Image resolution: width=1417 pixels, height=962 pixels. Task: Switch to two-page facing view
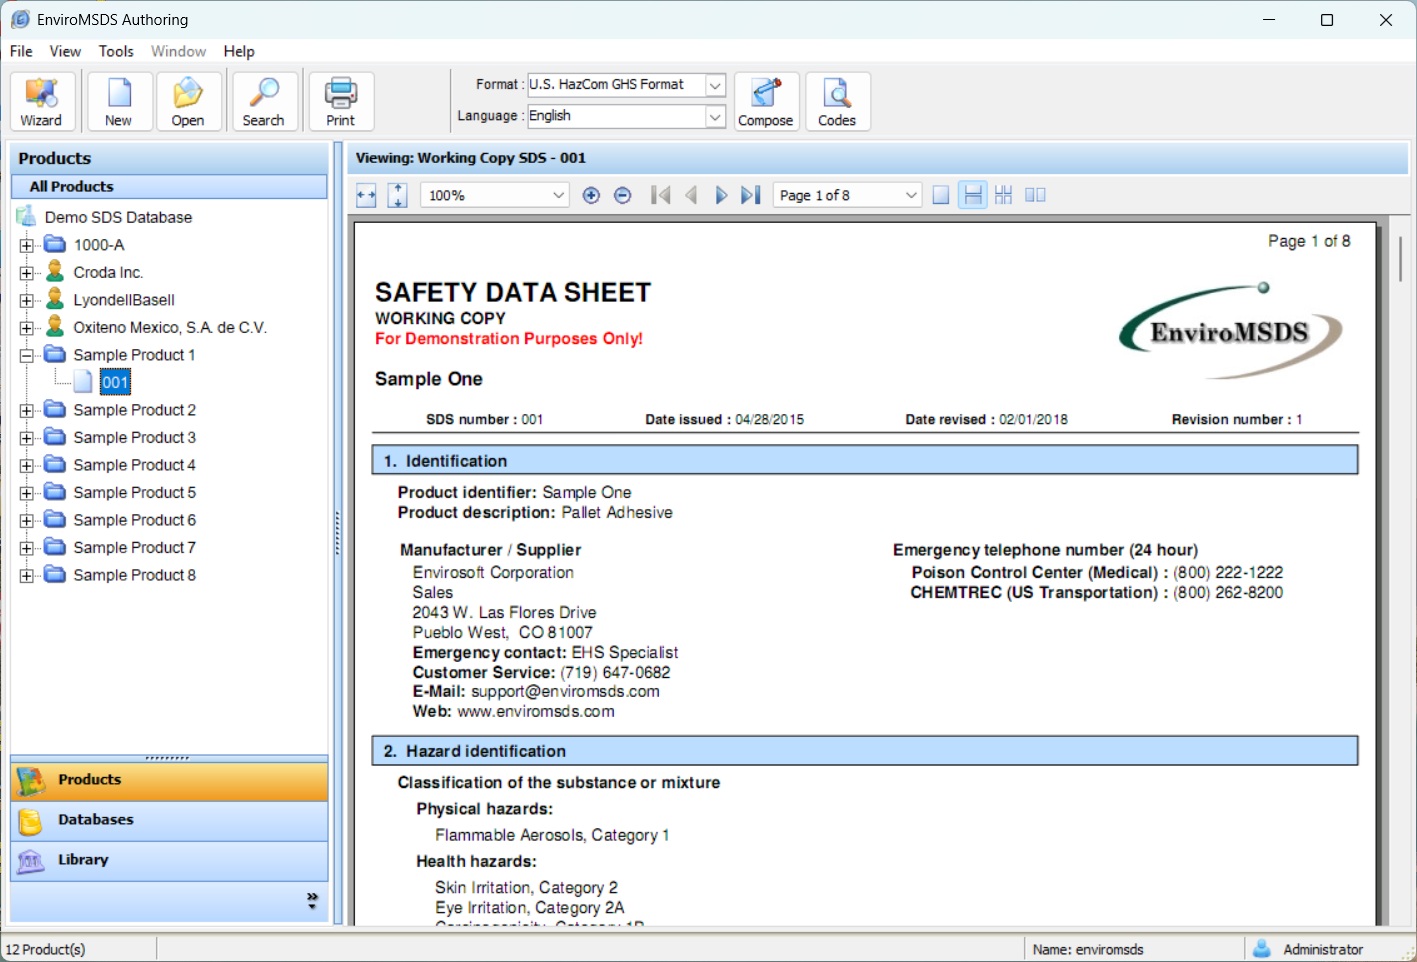click(x=1035, y=195)
